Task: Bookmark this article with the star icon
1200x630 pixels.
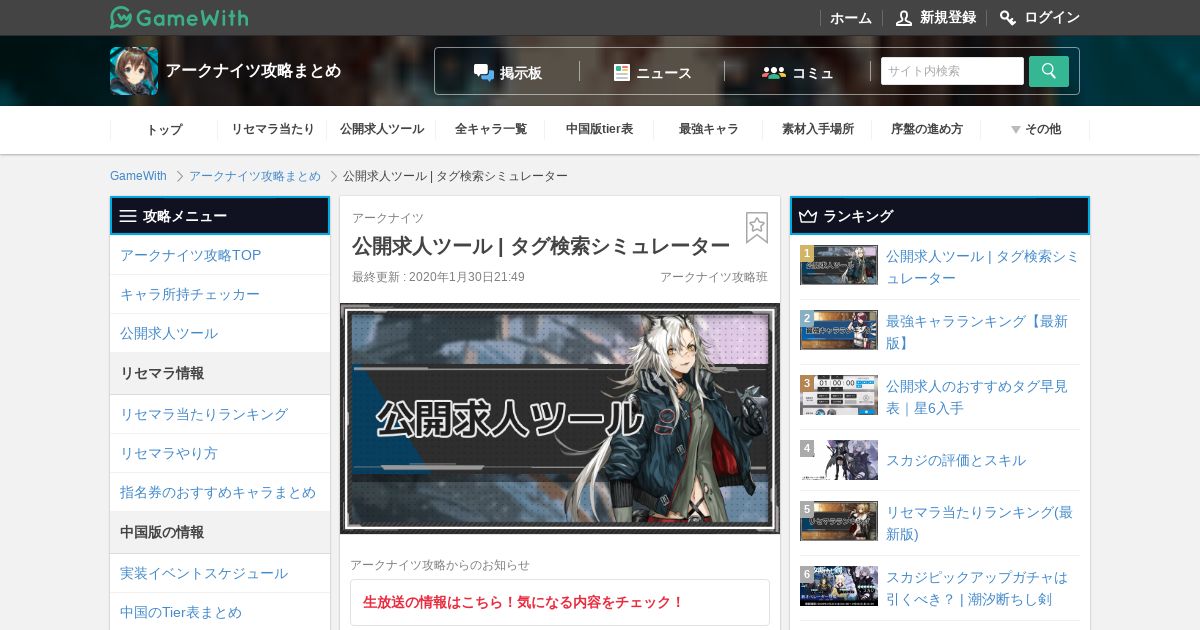Action: (x=757, y=227)
